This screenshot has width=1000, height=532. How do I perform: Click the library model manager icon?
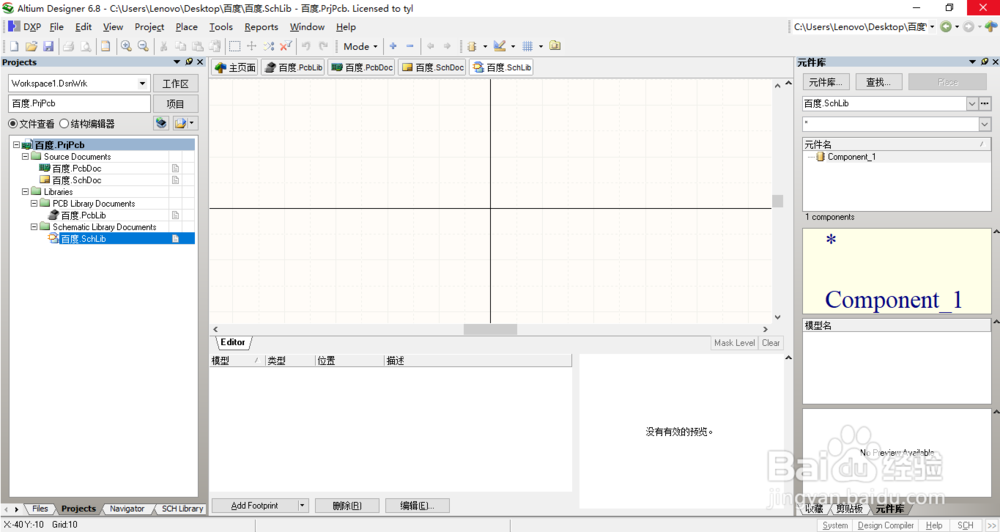pyautogui.click(x=555, y=46)
